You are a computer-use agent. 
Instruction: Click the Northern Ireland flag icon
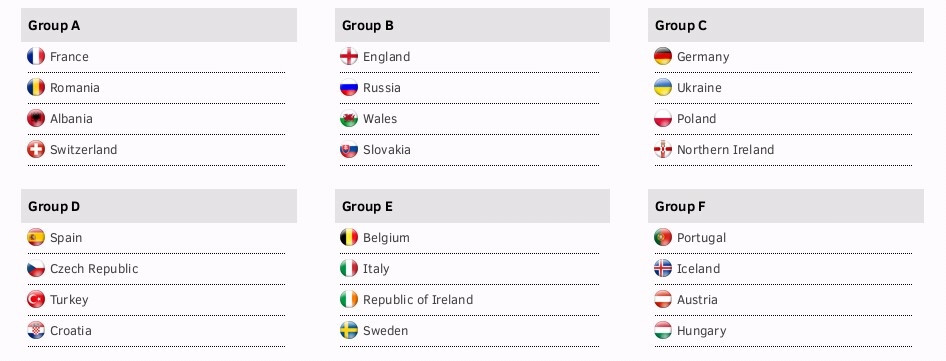[662, 149]
